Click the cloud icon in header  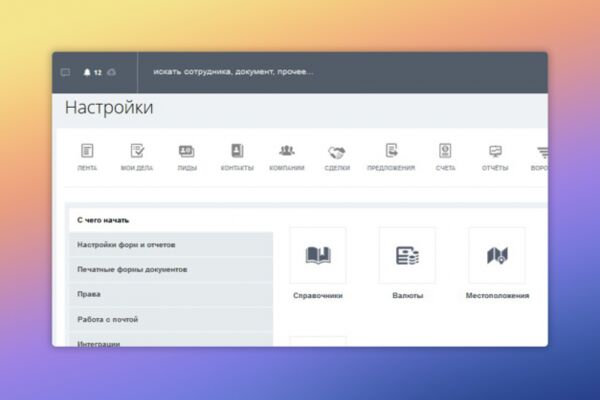[111, 72]
